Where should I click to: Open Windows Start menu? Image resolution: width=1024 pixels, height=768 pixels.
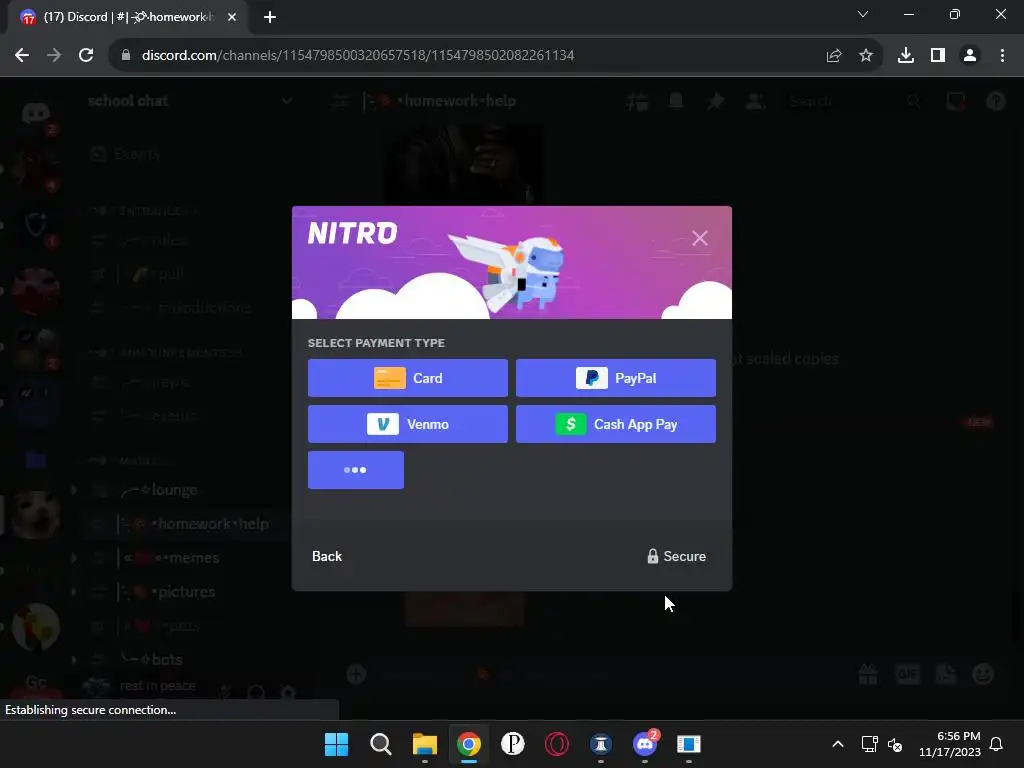point(336,744)
